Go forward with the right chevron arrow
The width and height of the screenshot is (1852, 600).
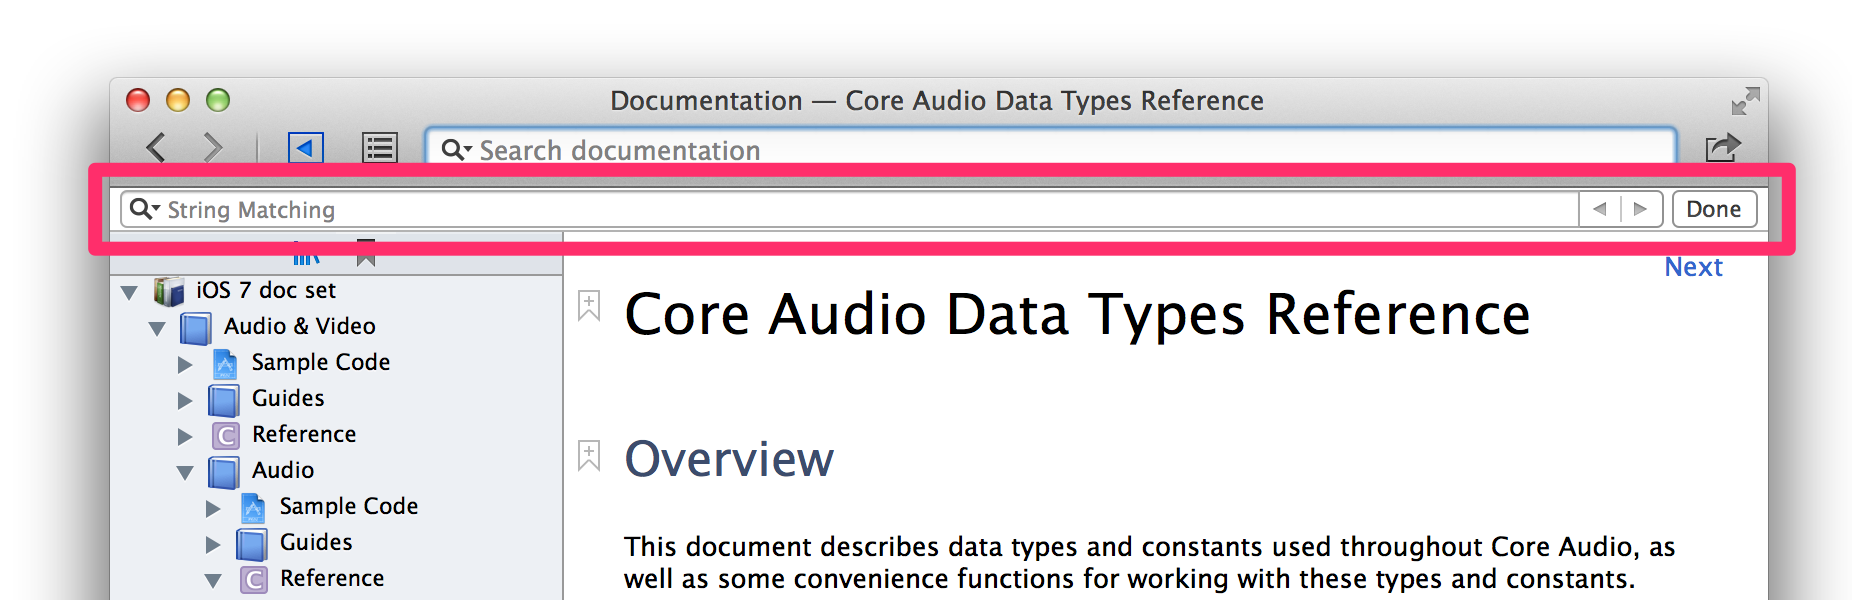tap(212, 148)
